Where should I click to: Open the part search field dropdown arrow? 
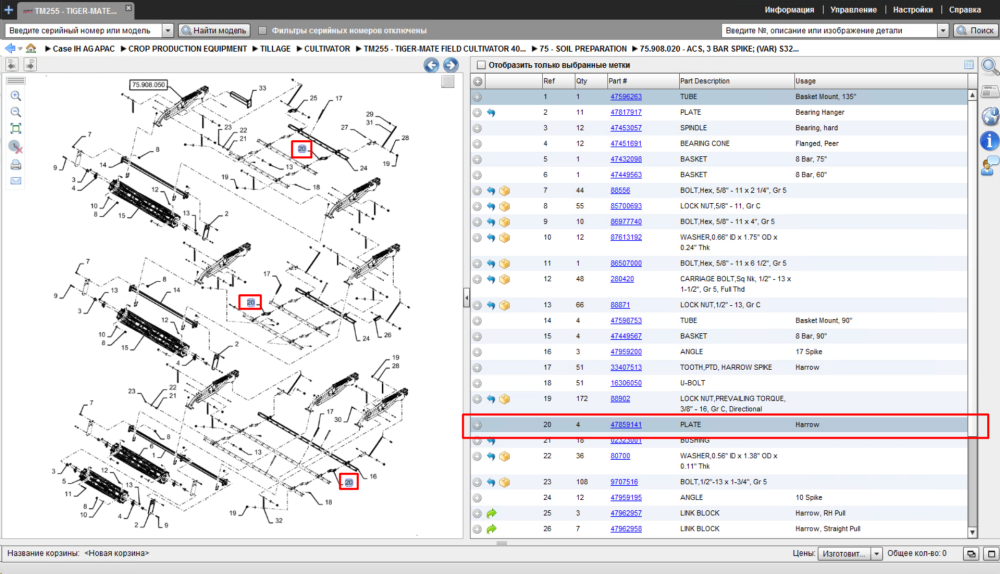click(943, 30)
